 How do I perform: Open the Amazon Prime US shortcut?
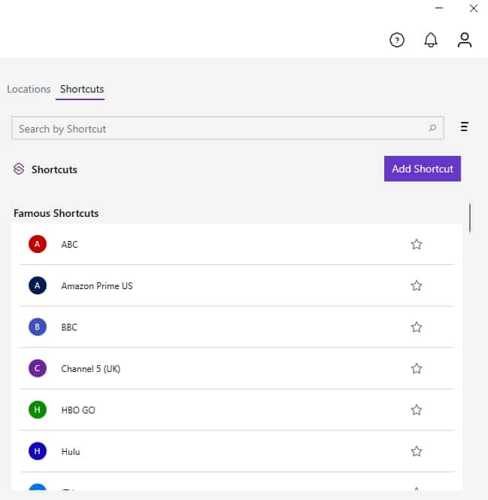pos(237,286)
